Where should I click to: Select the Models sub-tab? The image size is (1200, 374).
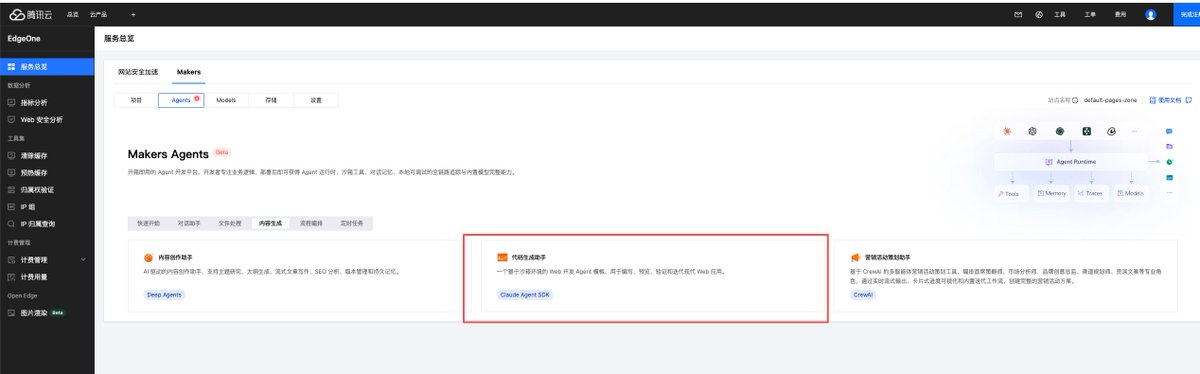tap(226, 100)
